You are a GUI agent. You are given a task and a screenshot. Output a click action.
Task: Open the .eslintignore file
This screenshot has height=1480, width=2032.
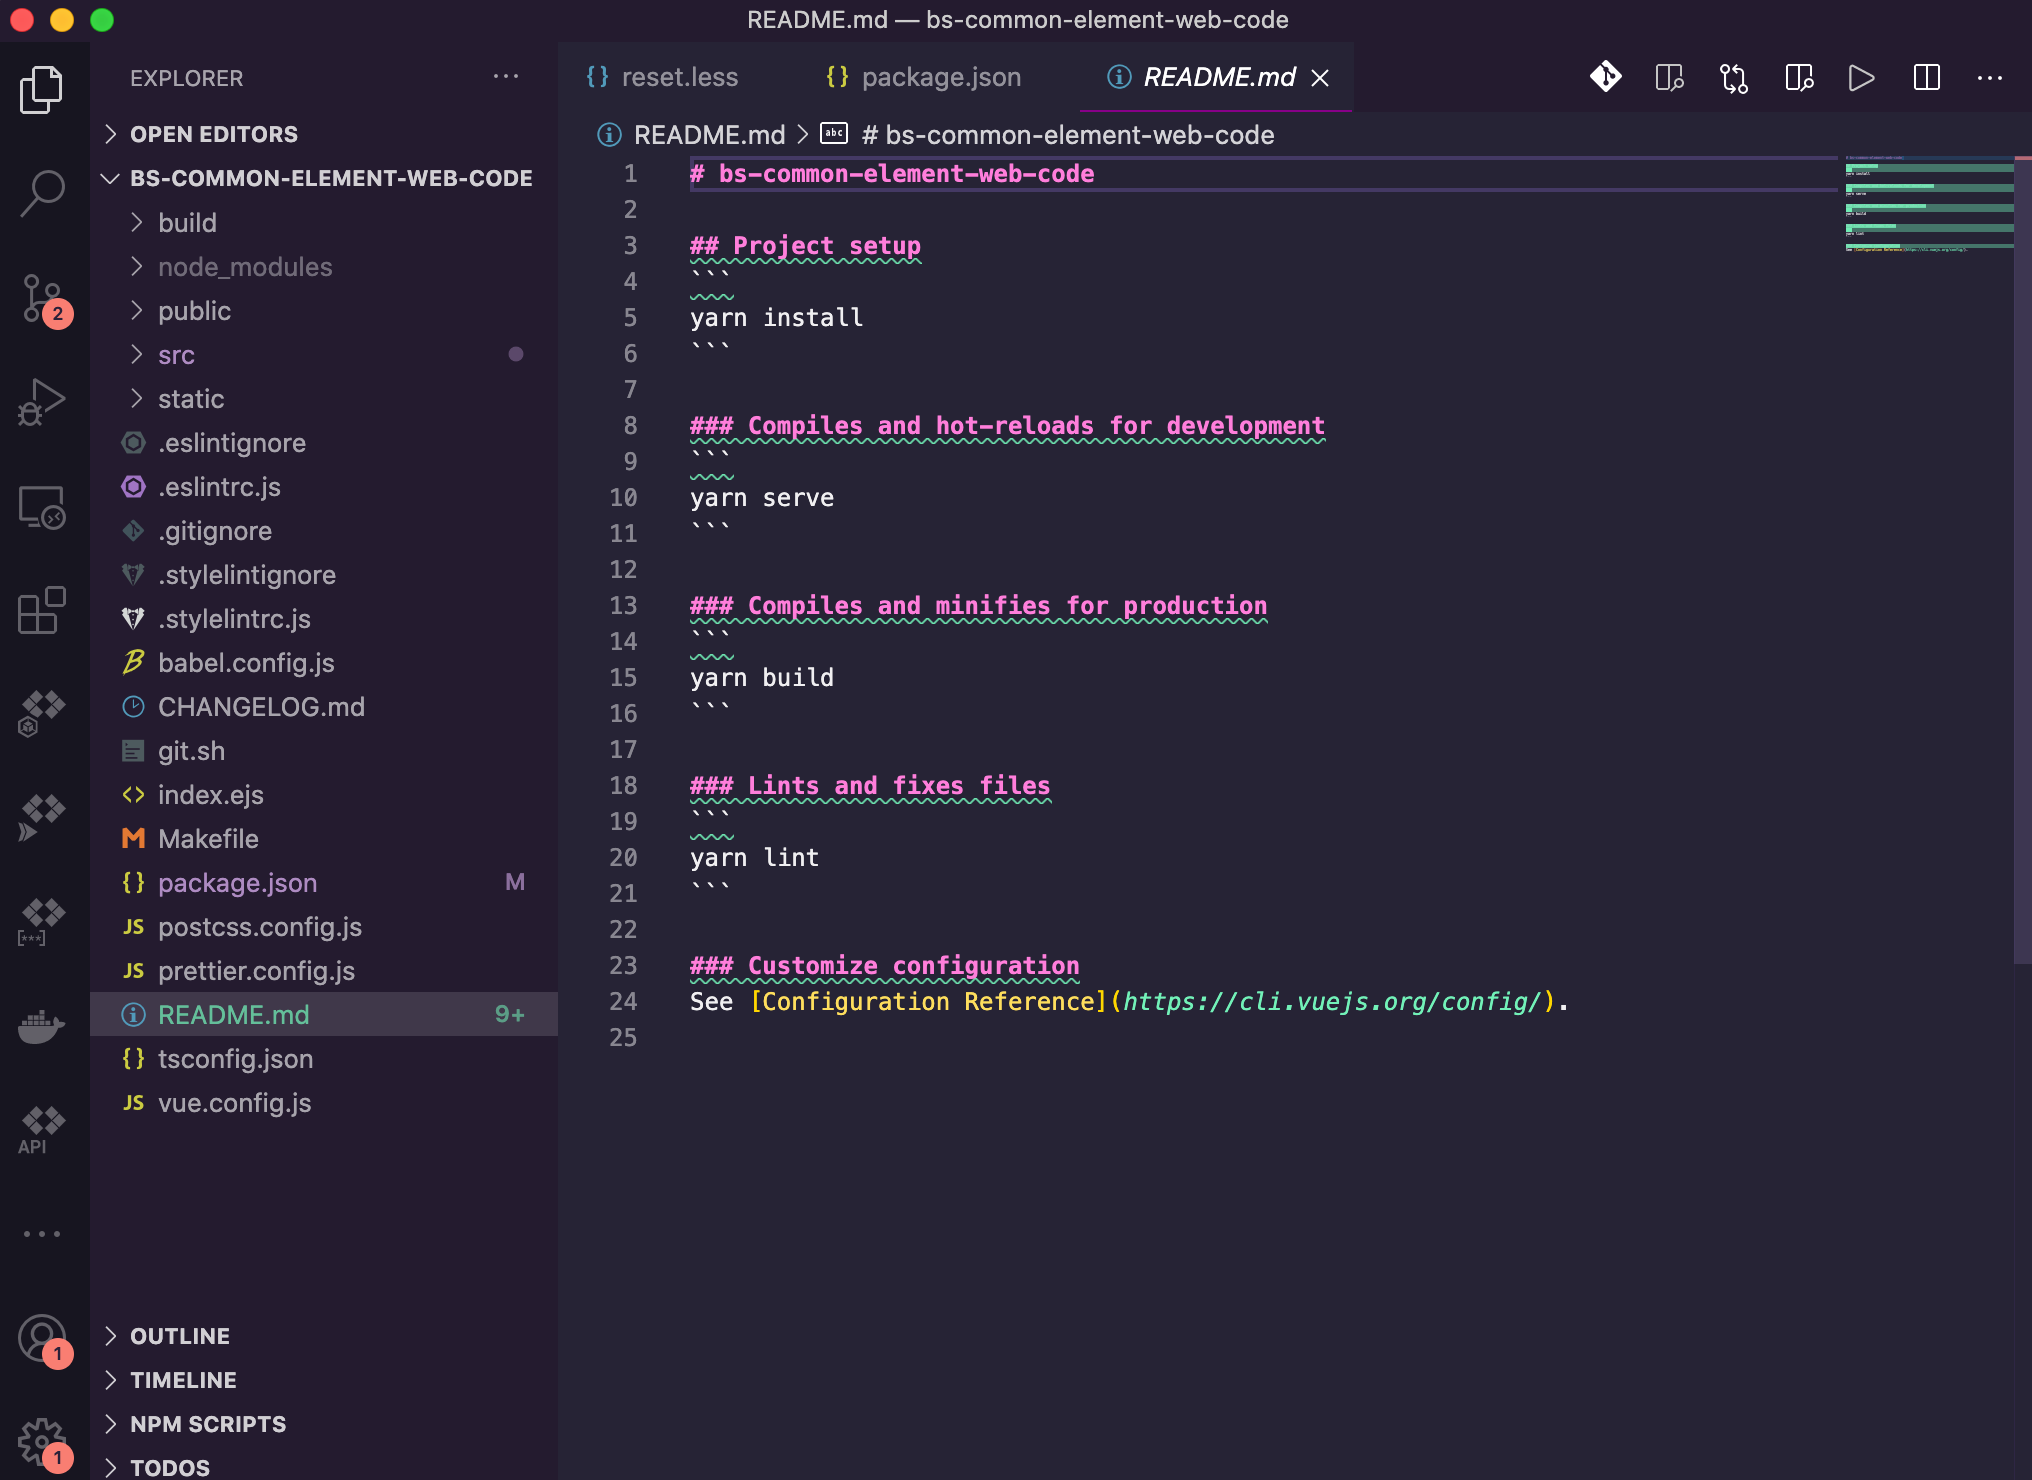tap(324, 442)
